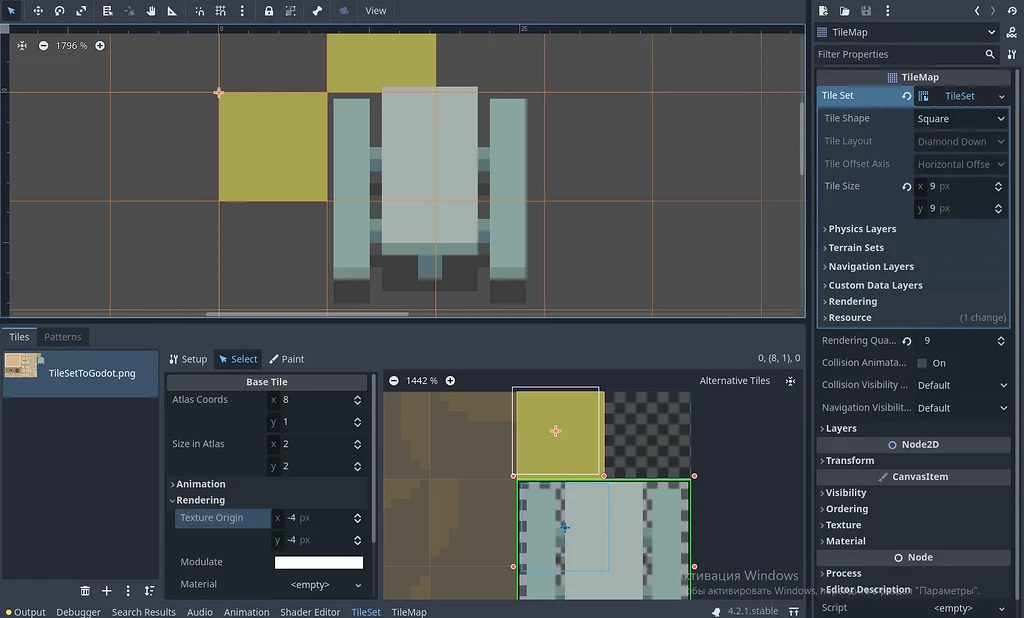Group the selected node's children
The image size is (1024, 618).
tap(291, 10)
